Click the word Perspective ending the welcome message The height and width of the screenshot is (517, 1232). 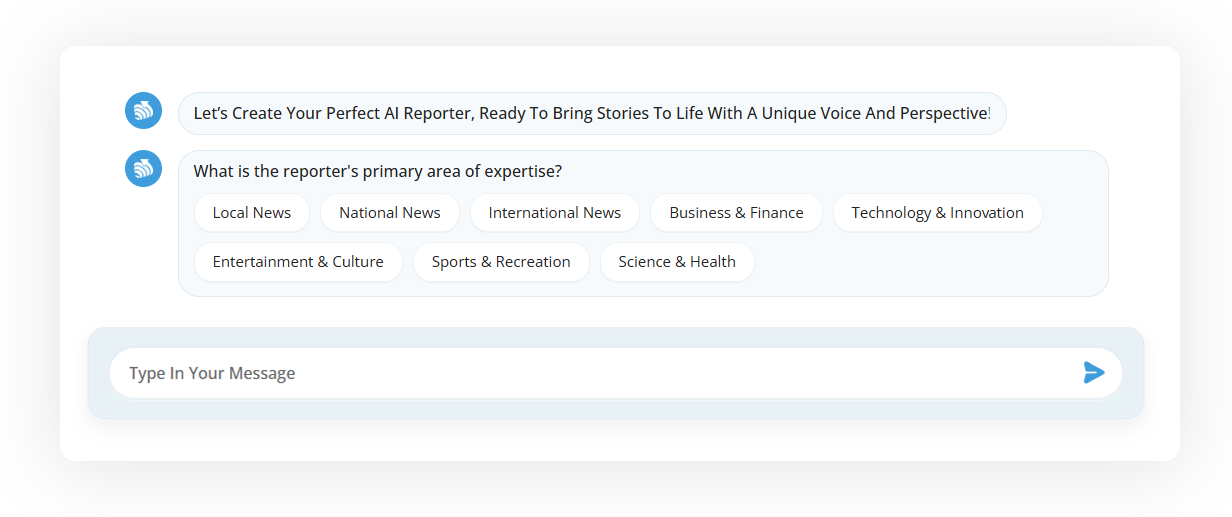pos(943,113)
